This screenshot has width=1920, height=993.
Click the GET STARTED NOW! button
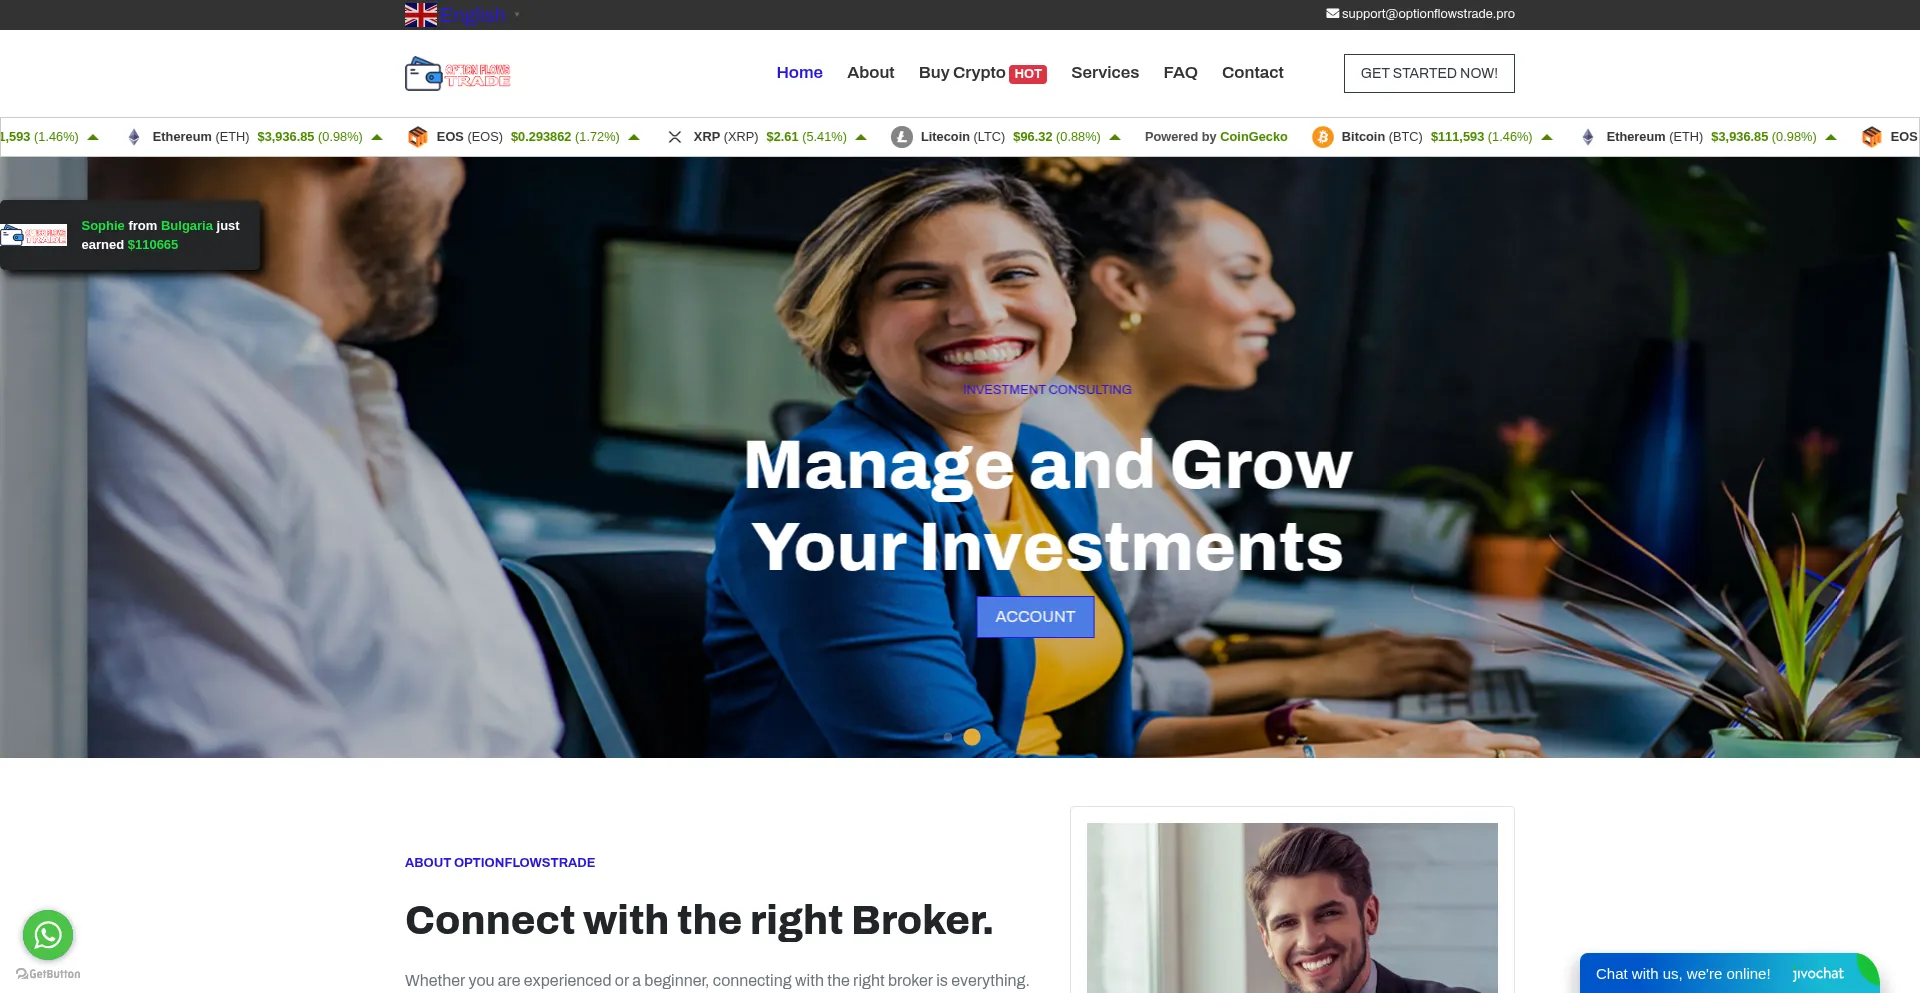(1429, 73)
